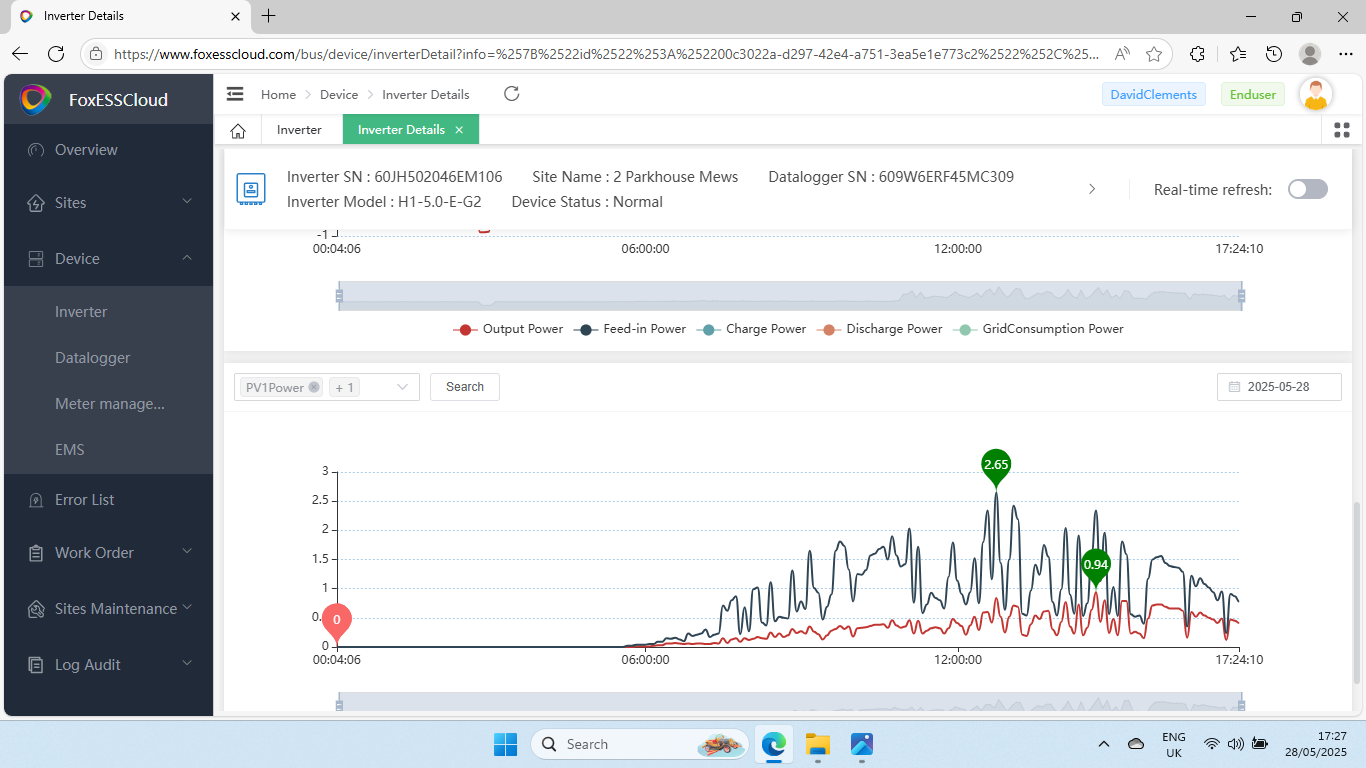Toggle Feed-in Power series in legend
The width and height of the screenshot is (1366, 768).
tap(630, 329)
